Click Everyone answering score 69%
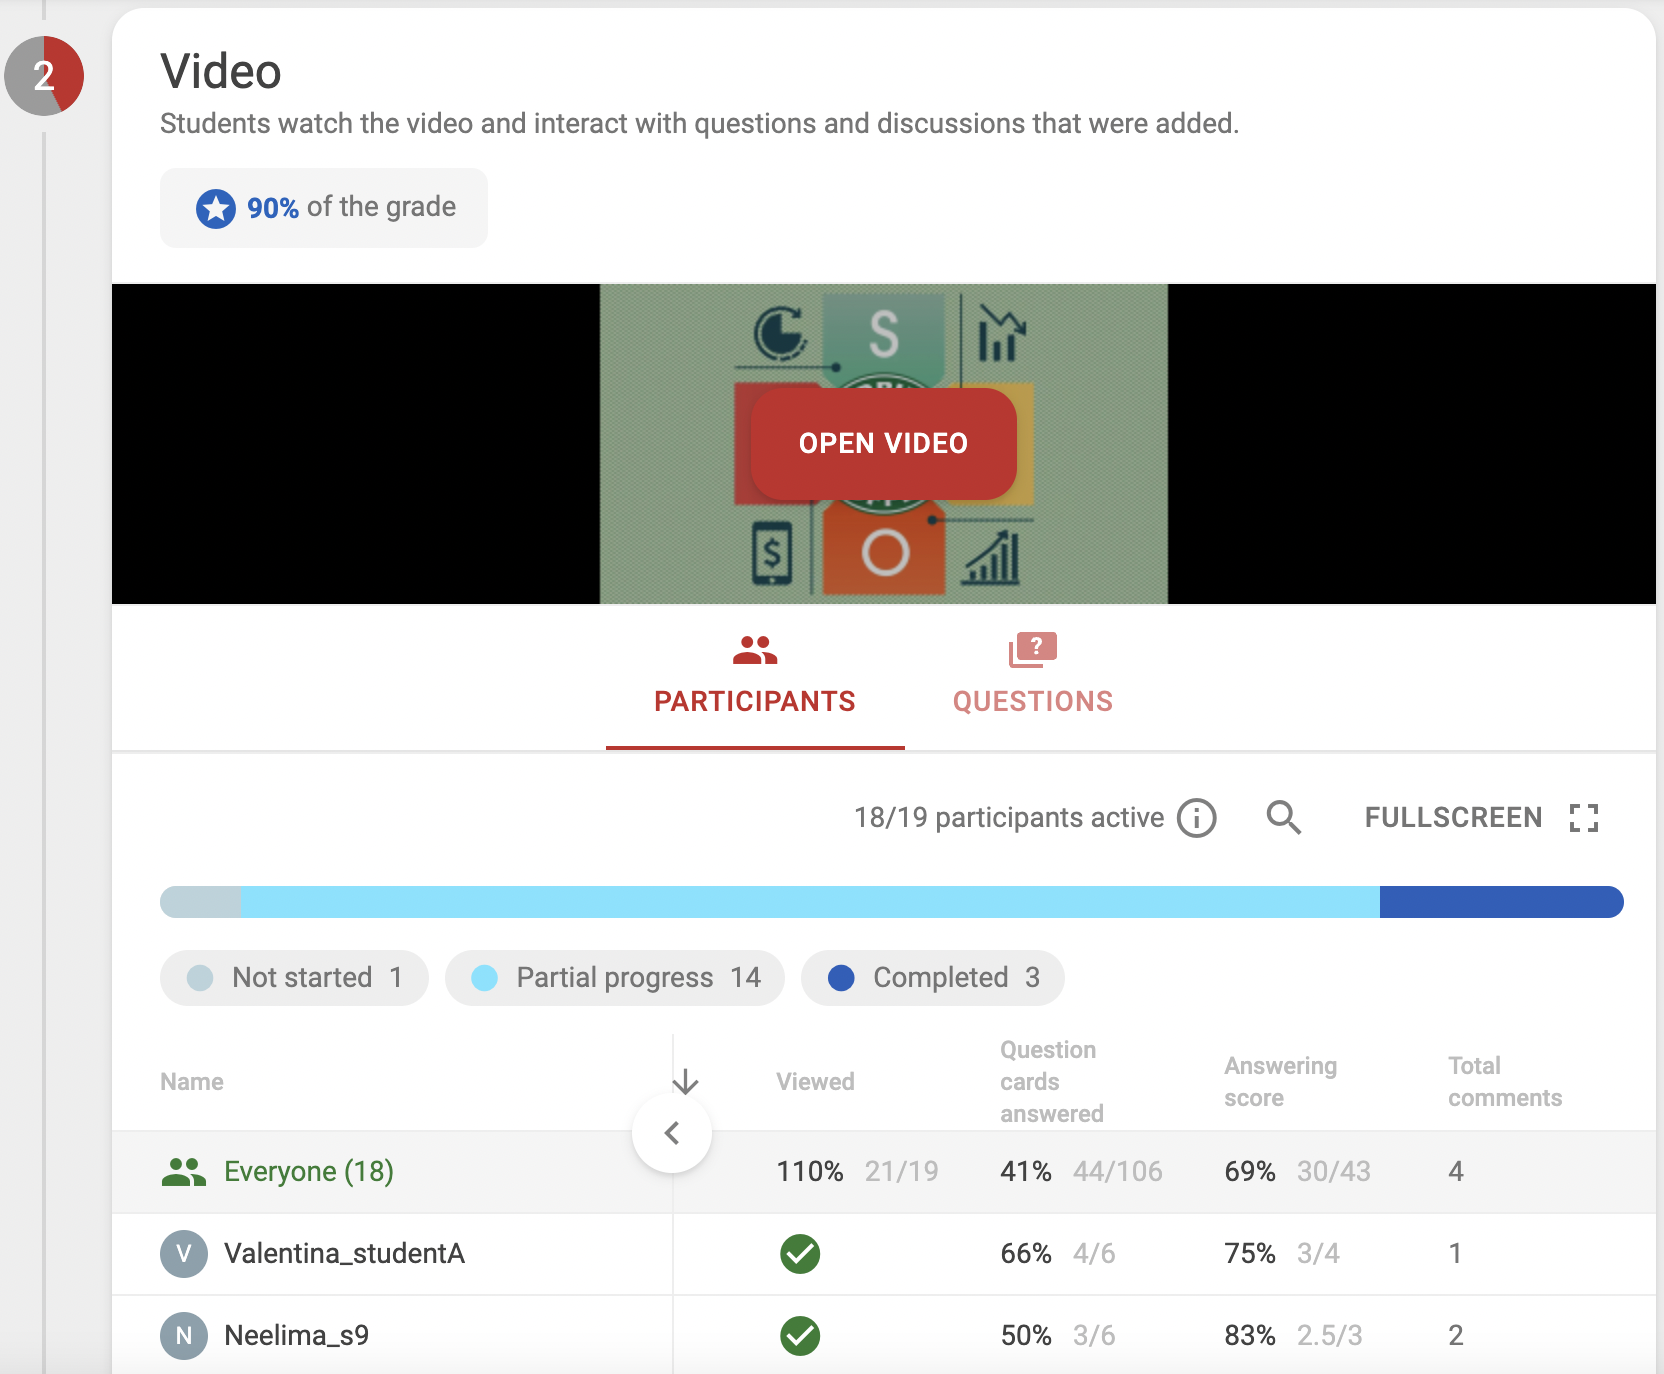Image resolution: width=1664 pixels, height=1374 pixels. [x=1250, y=1172]
